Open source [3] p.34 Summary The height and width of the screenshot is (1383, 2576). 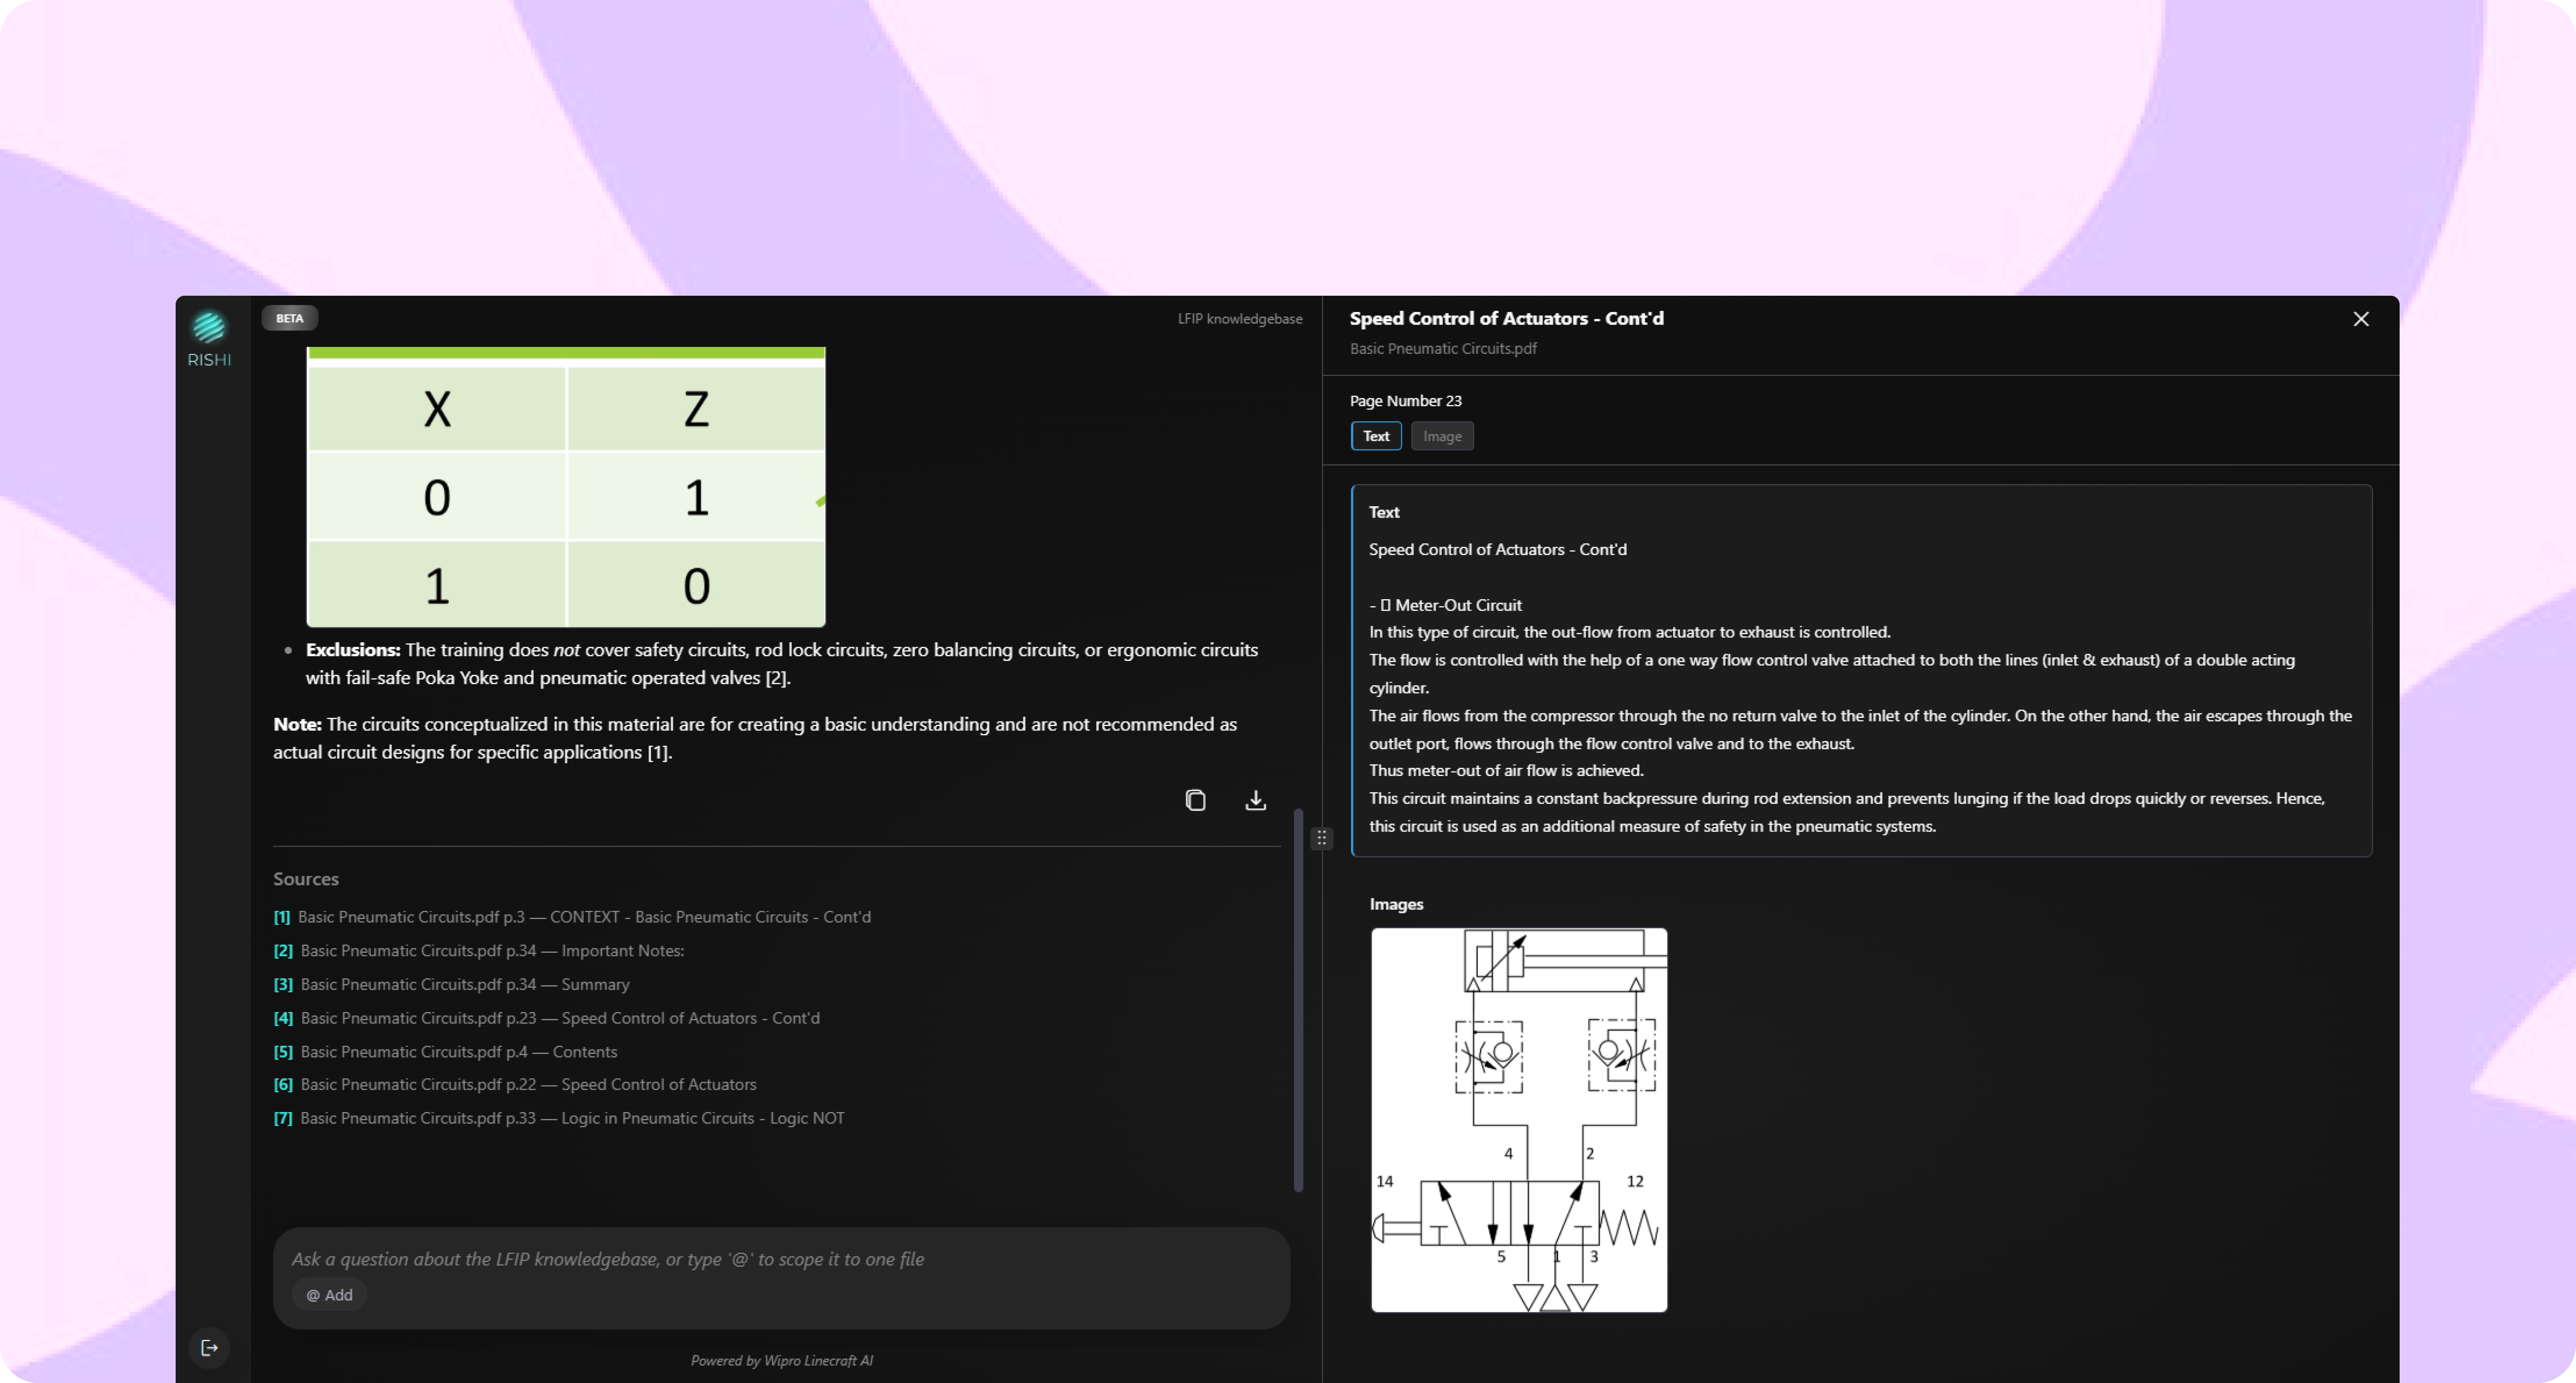452,985
